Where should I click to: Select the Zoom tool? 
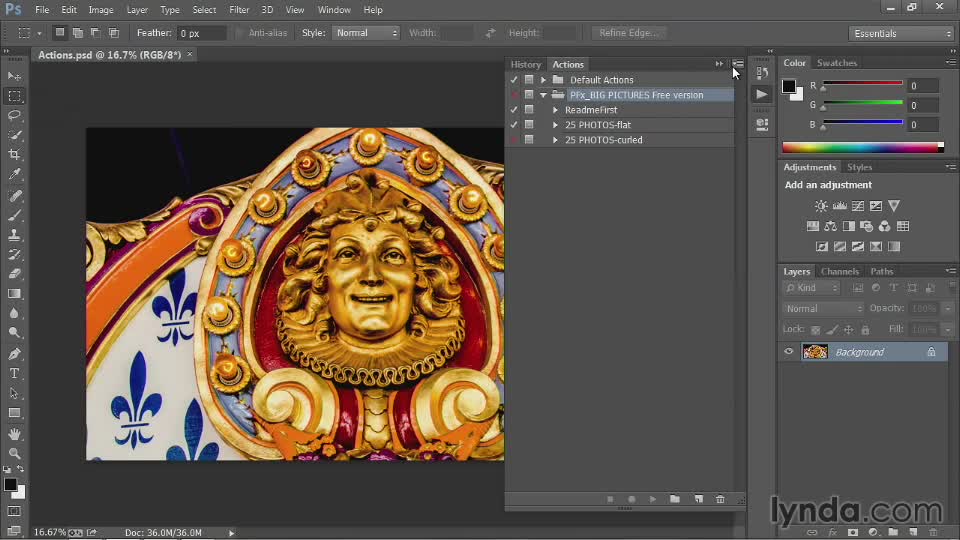pyautogui.click(x=14, y=454)
